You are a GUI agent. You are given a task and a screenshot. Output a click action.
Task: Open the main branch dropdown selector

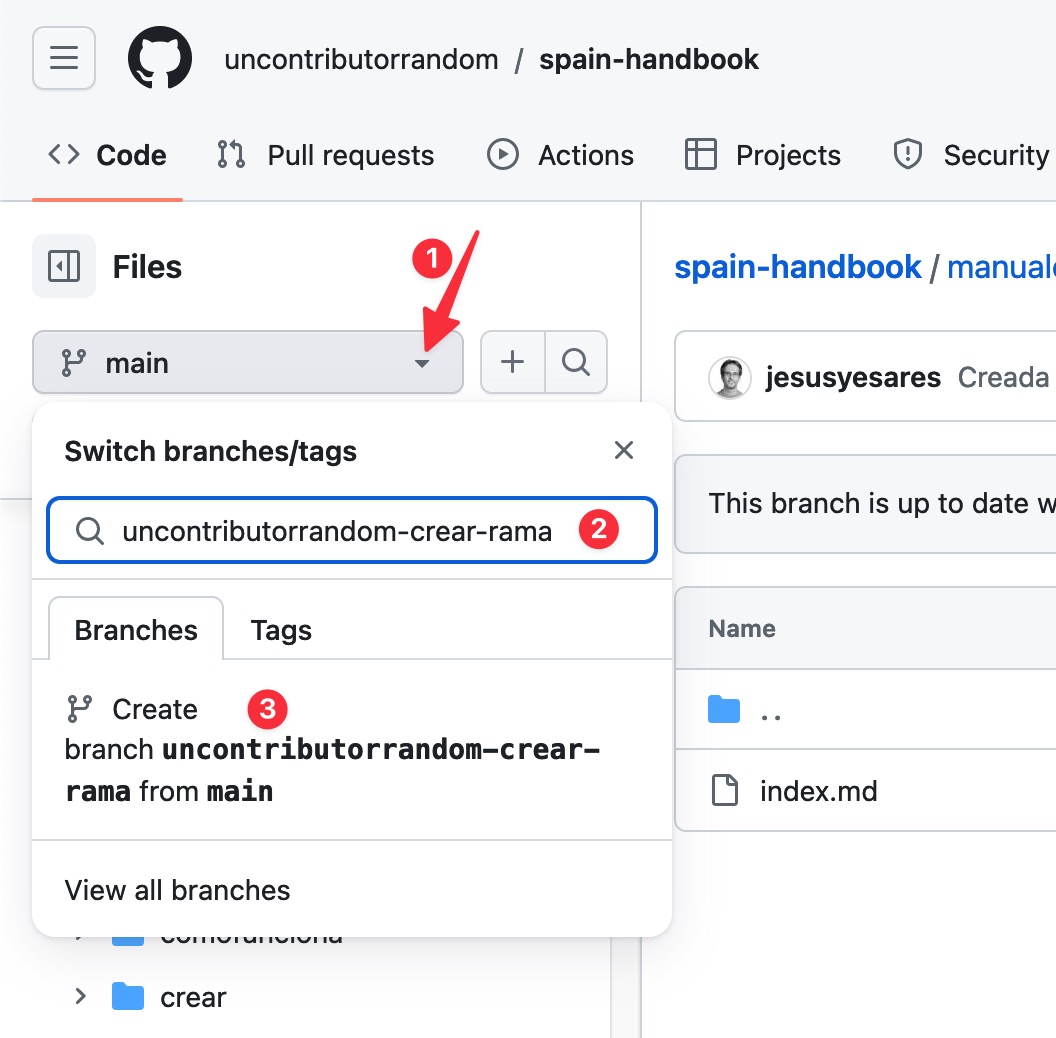(248, 362)
